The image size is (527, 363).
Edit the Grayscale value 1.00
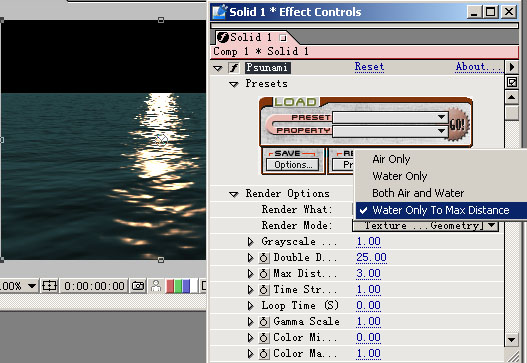368,242
